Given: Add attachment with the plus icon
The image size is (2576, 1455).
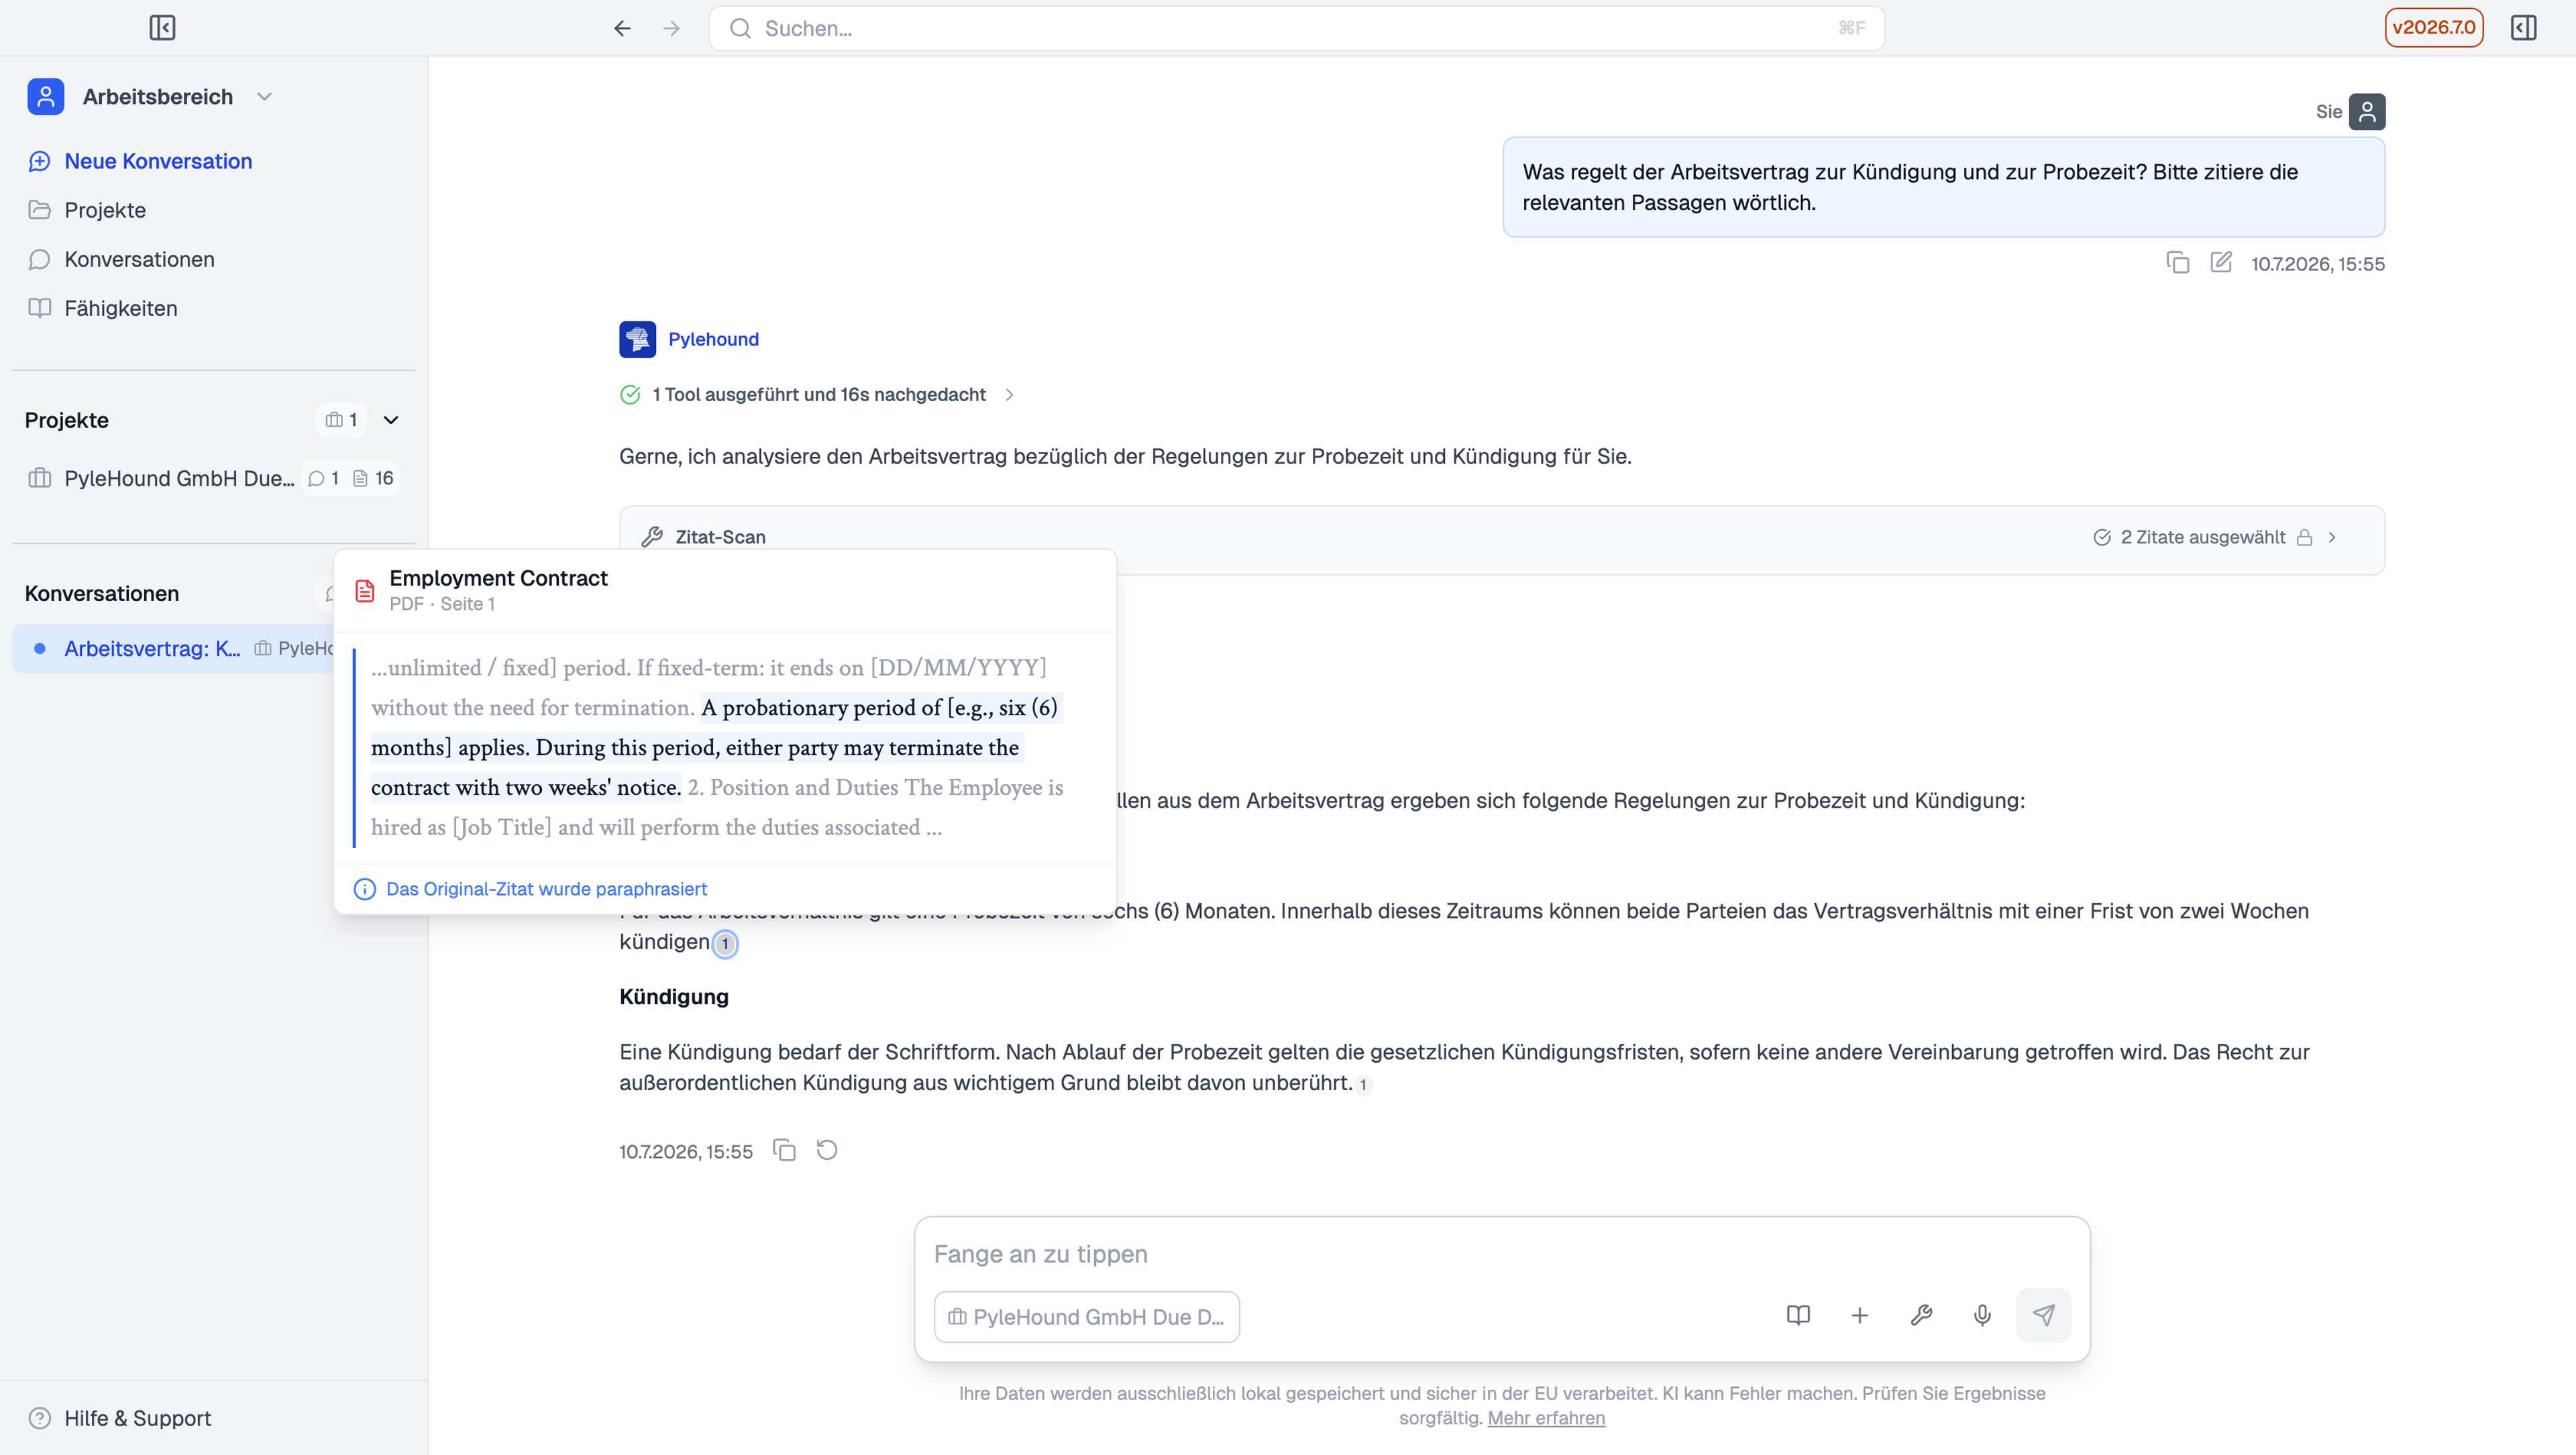Looking at the screenshot, I should pyautogui.click(x=1859, y=1315).
